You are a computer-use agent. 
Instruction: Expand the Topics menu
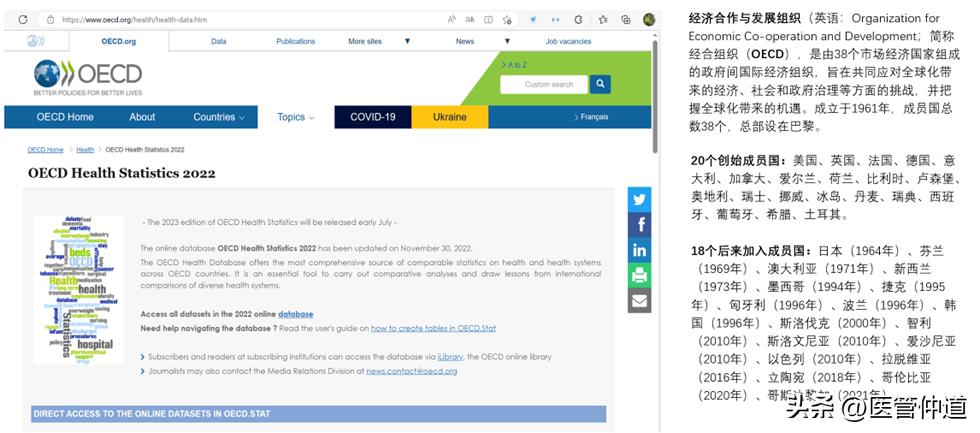point(296,117)
